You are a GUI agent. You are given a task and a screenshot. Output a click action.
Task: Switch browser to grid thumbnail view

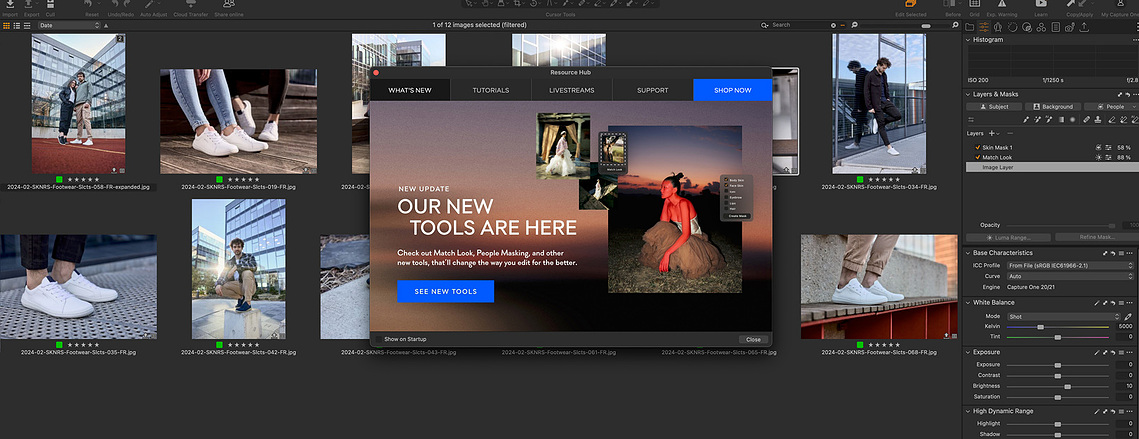coord(7,25)
